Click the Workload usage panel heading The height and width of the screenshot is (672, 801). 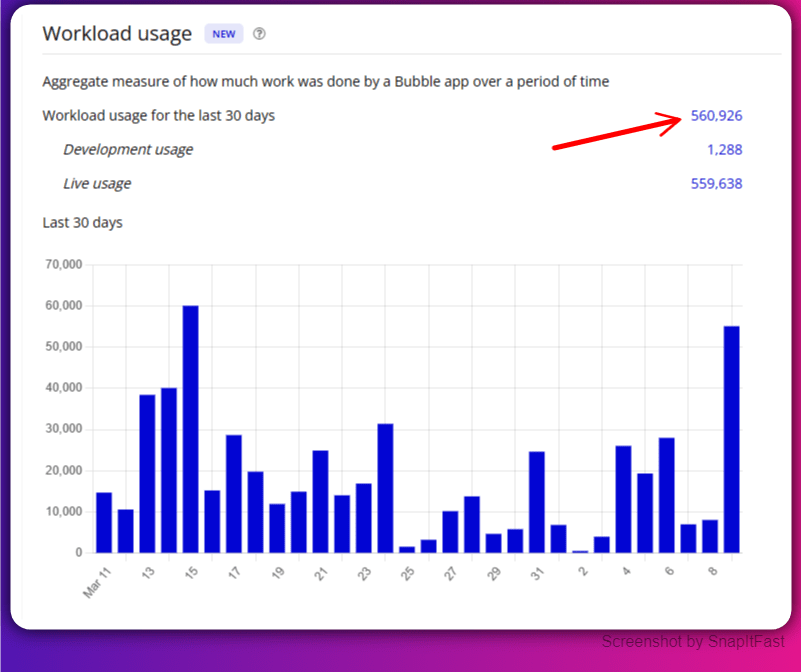tap(117, 33)
